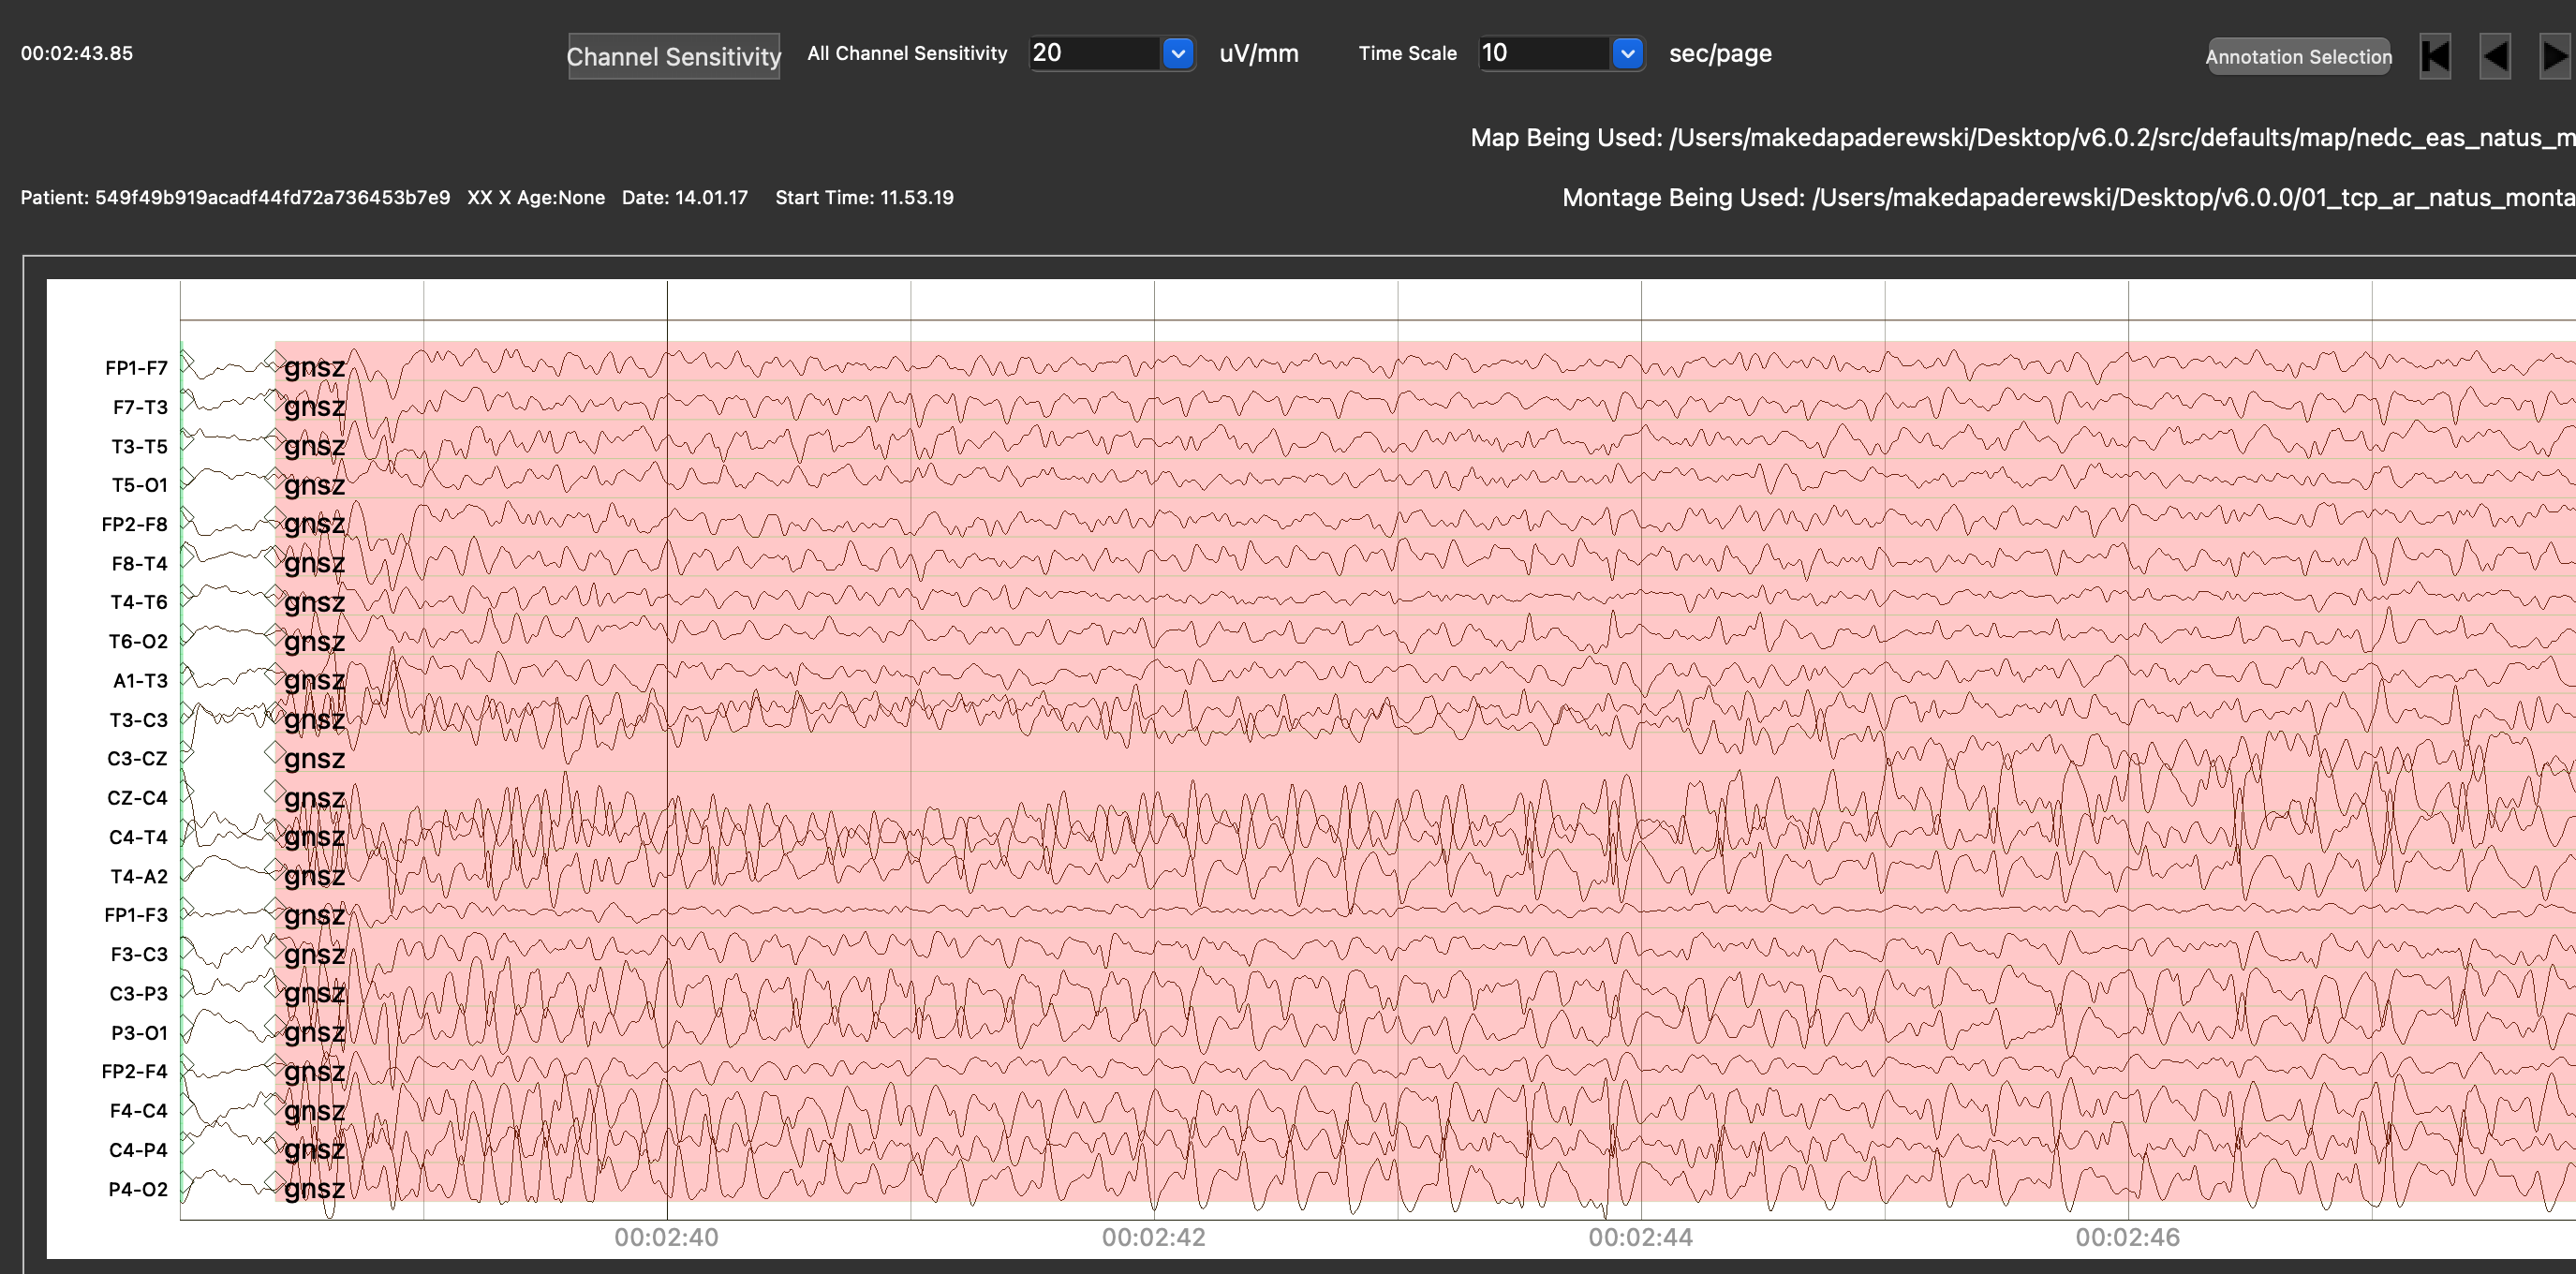Advance to next page with right arrow
Screen dimensions: 2576x1274
[2554, 55]
